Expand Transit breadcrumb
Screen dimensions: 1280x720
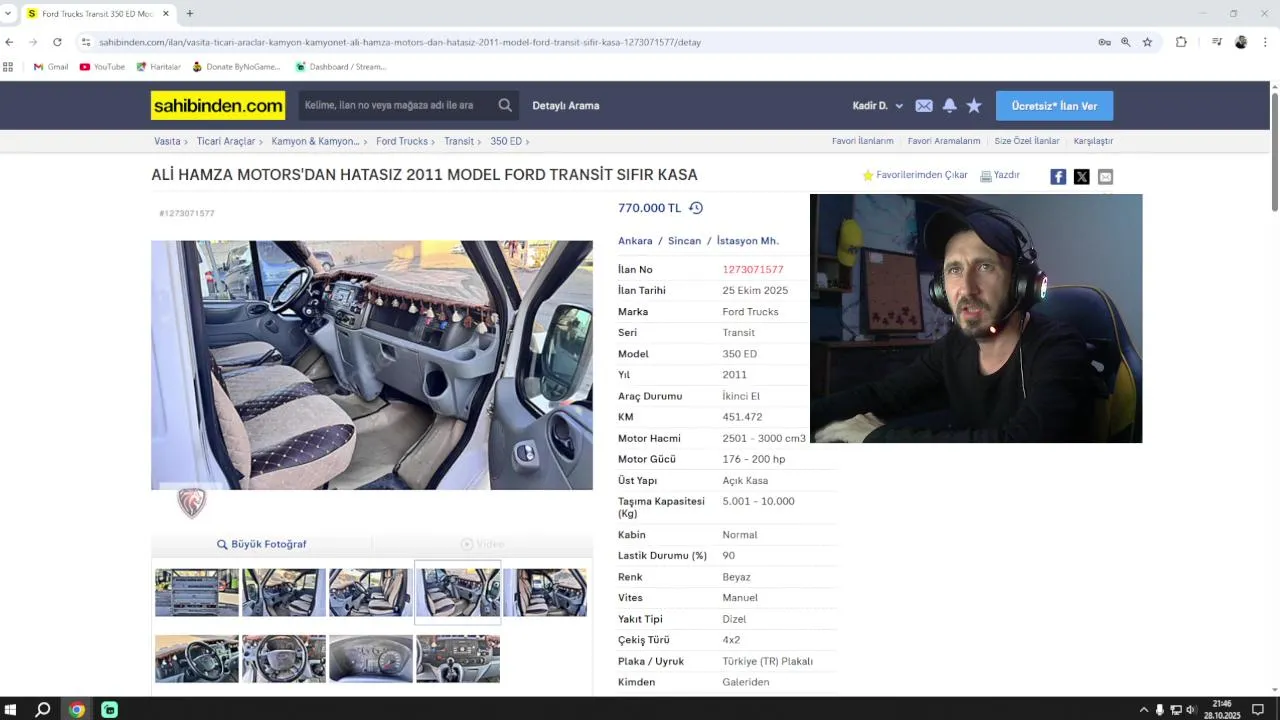pyautogui.click(x=480, y=142)
